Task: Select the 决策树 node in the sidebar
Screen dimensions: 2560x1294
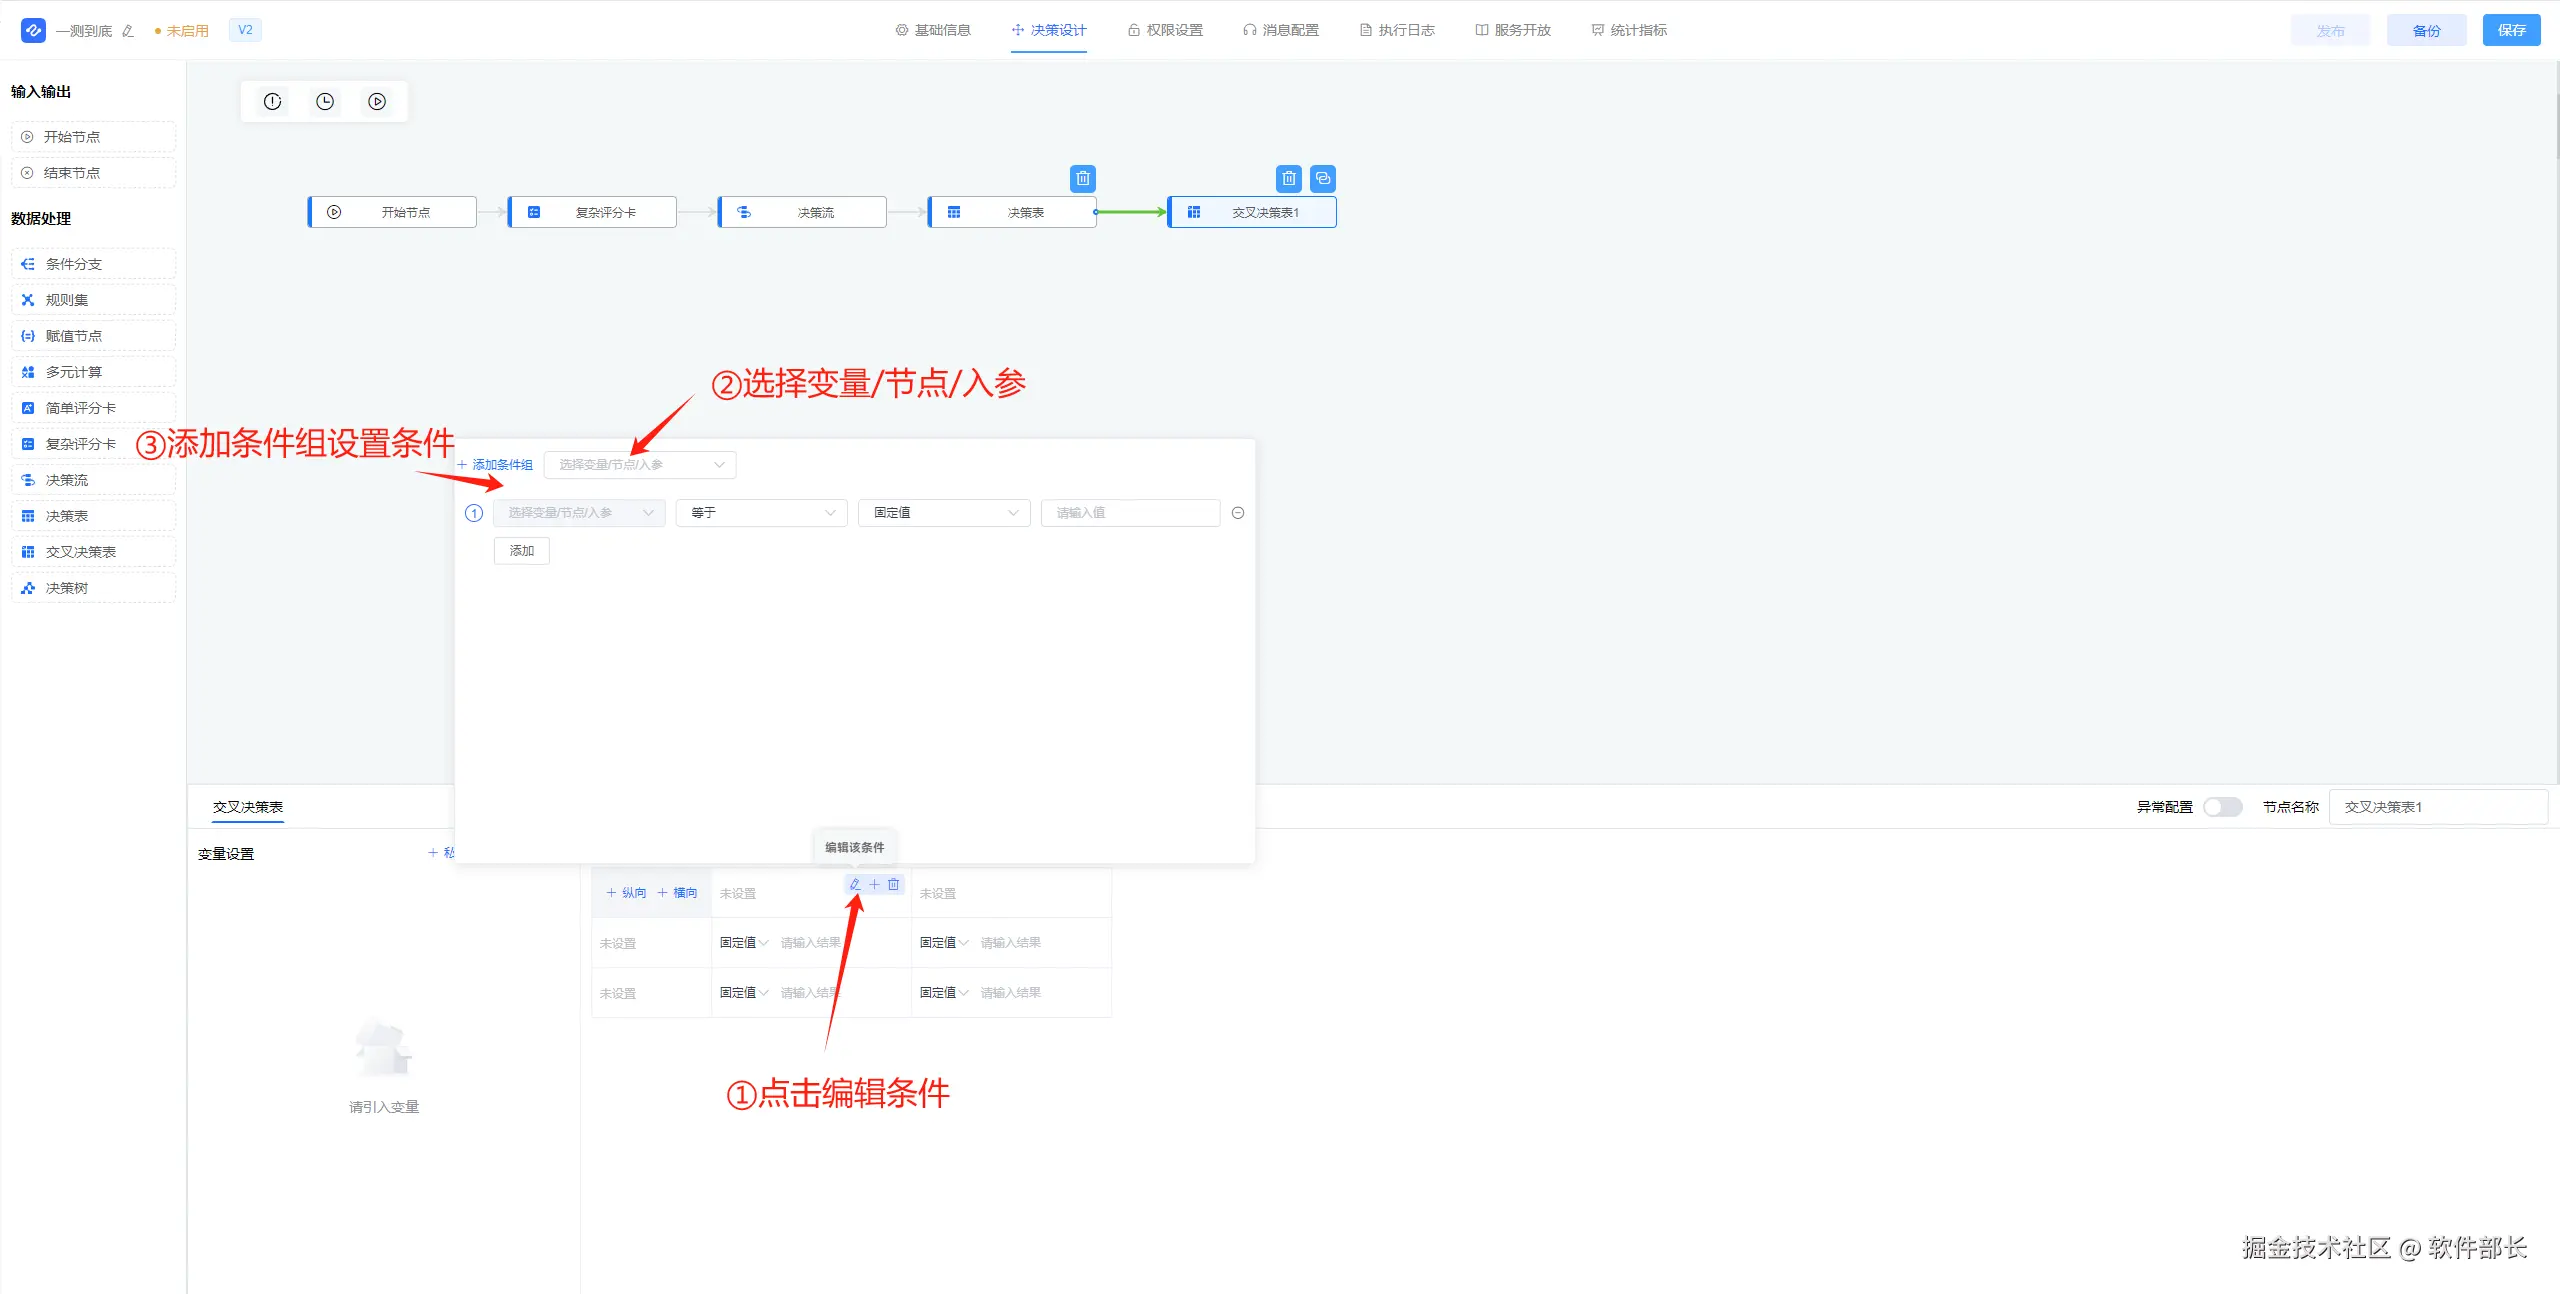Action: (x=67, y=588)
